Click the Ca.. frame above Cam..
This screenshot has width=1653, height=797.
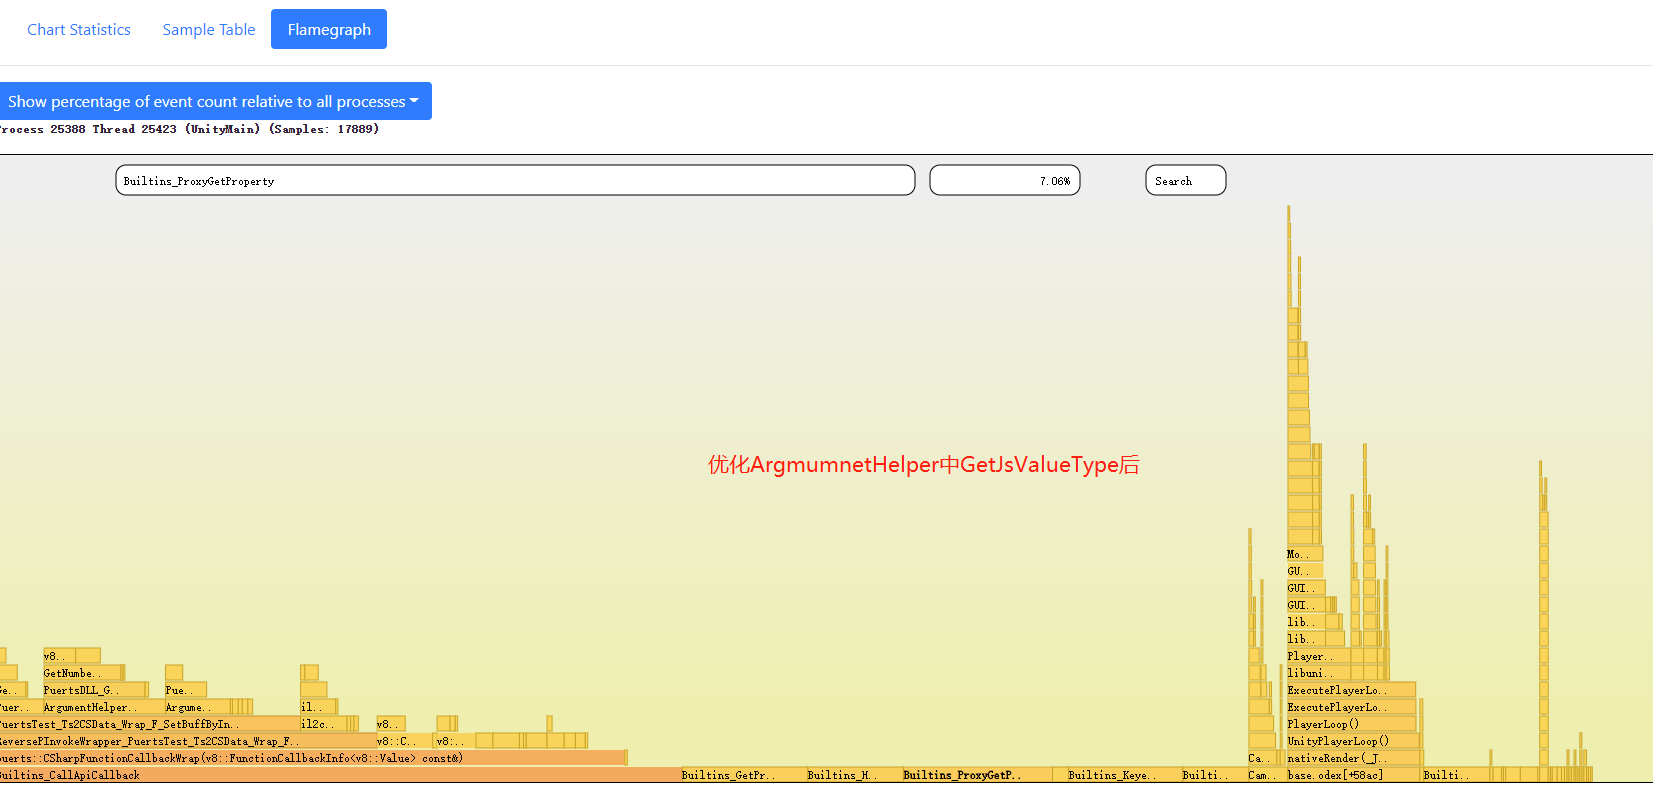(x=1261, y=758)
